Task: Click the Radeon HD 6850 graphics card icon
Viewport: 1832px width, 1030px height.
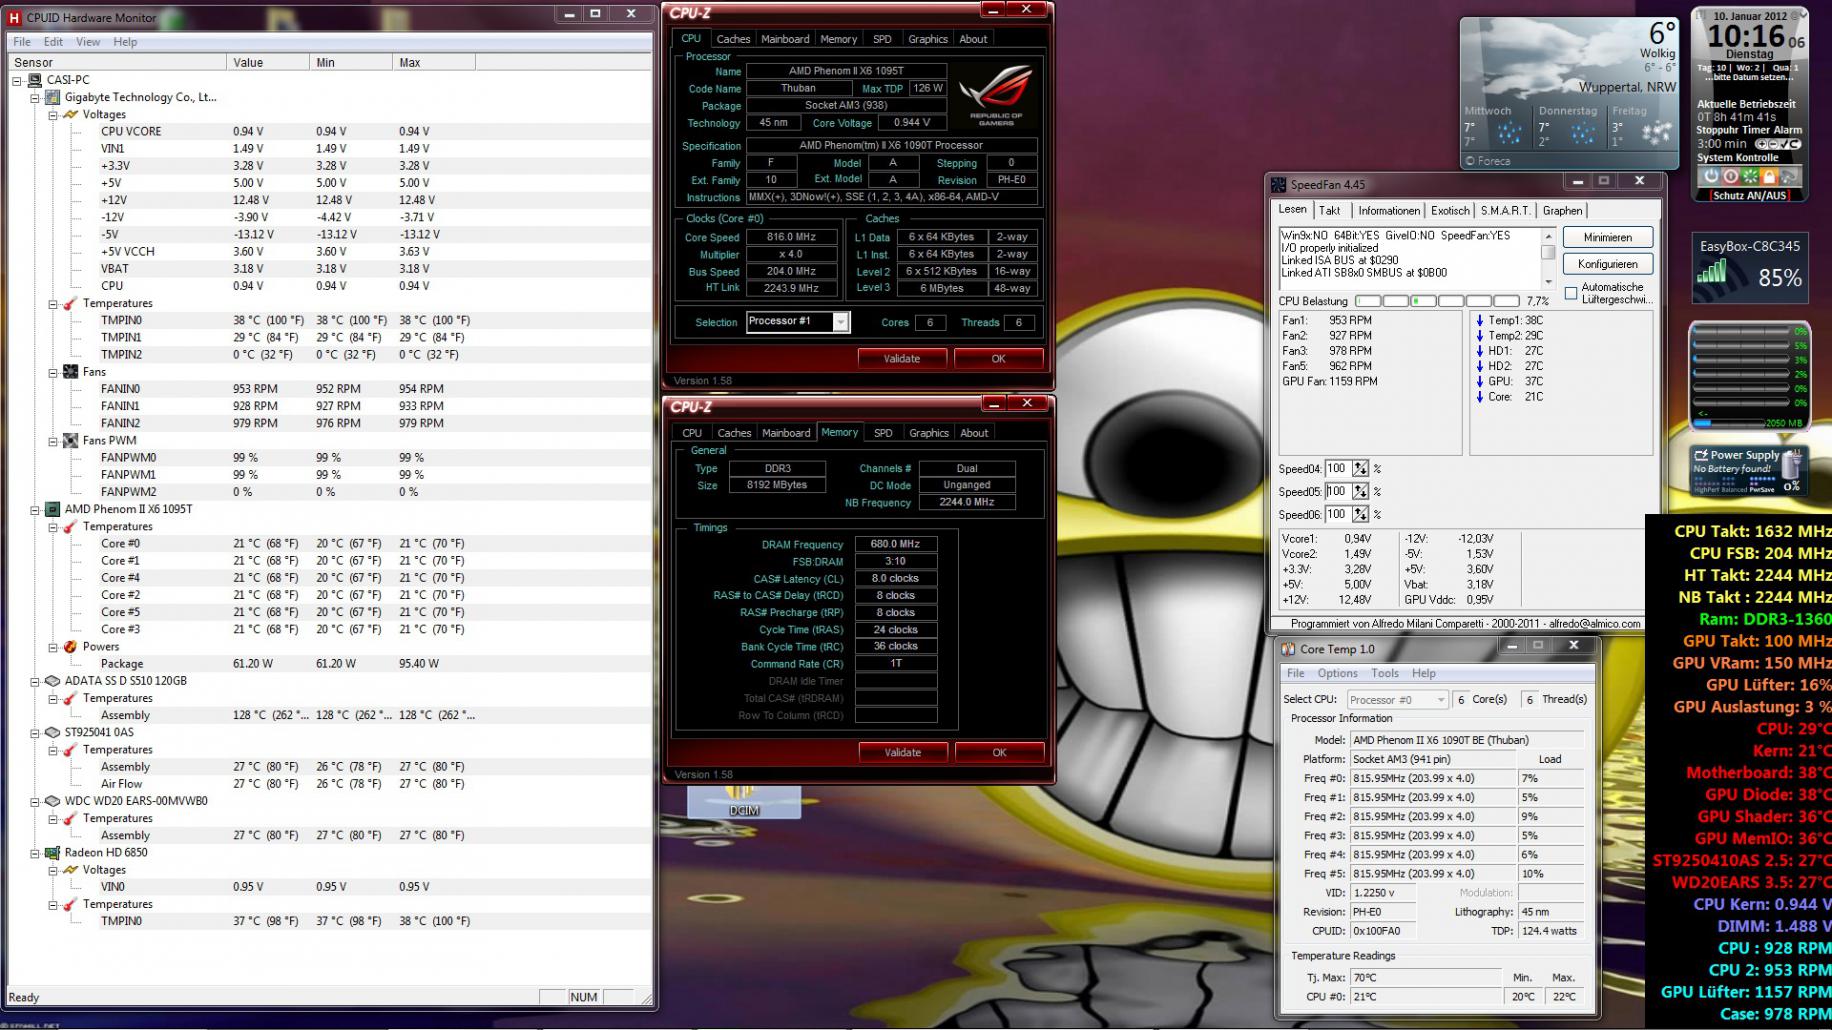Action: [53, 852]
